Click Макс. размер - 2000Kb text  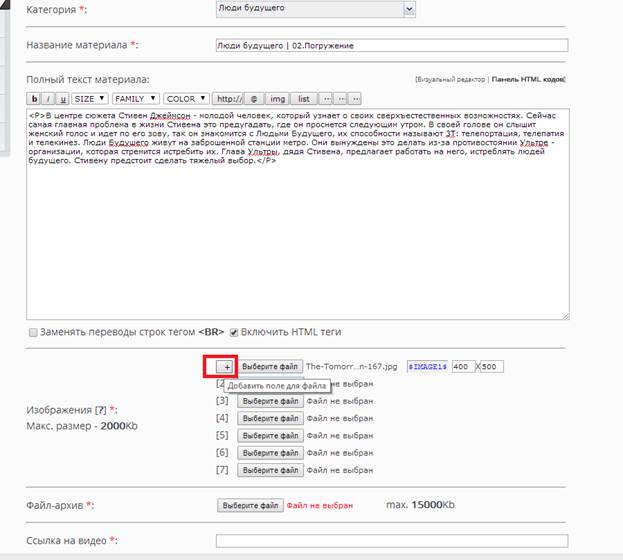[82, 426]
